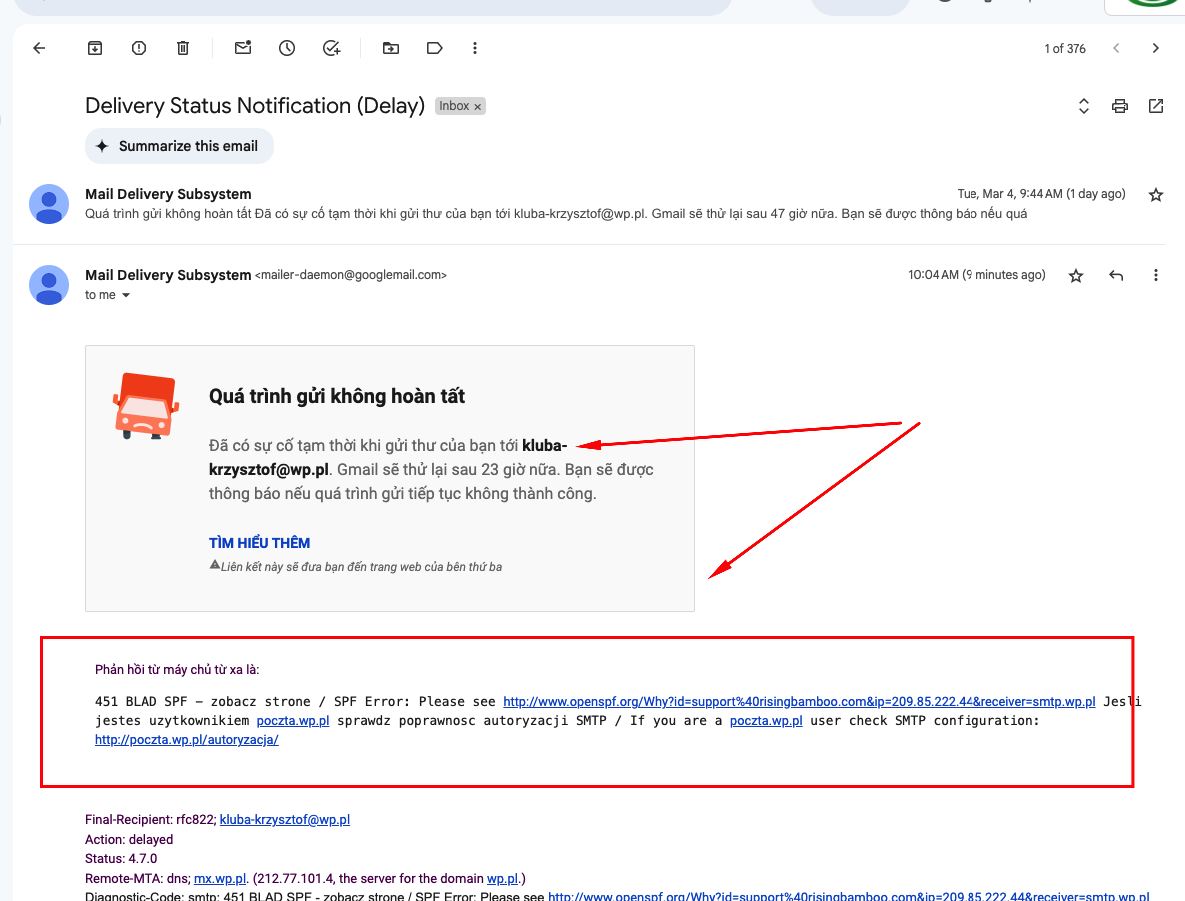Star the 10:04 AM message

pyautogui.click(x=1076, y=276)
